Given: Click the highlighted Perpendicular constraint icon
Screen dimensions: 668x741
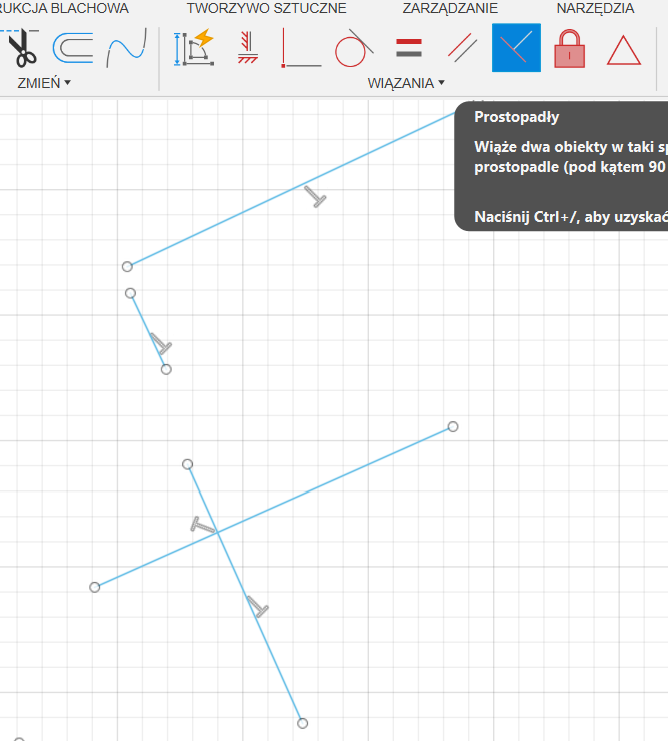Looking at the screenshot, I should click(516, 47).
